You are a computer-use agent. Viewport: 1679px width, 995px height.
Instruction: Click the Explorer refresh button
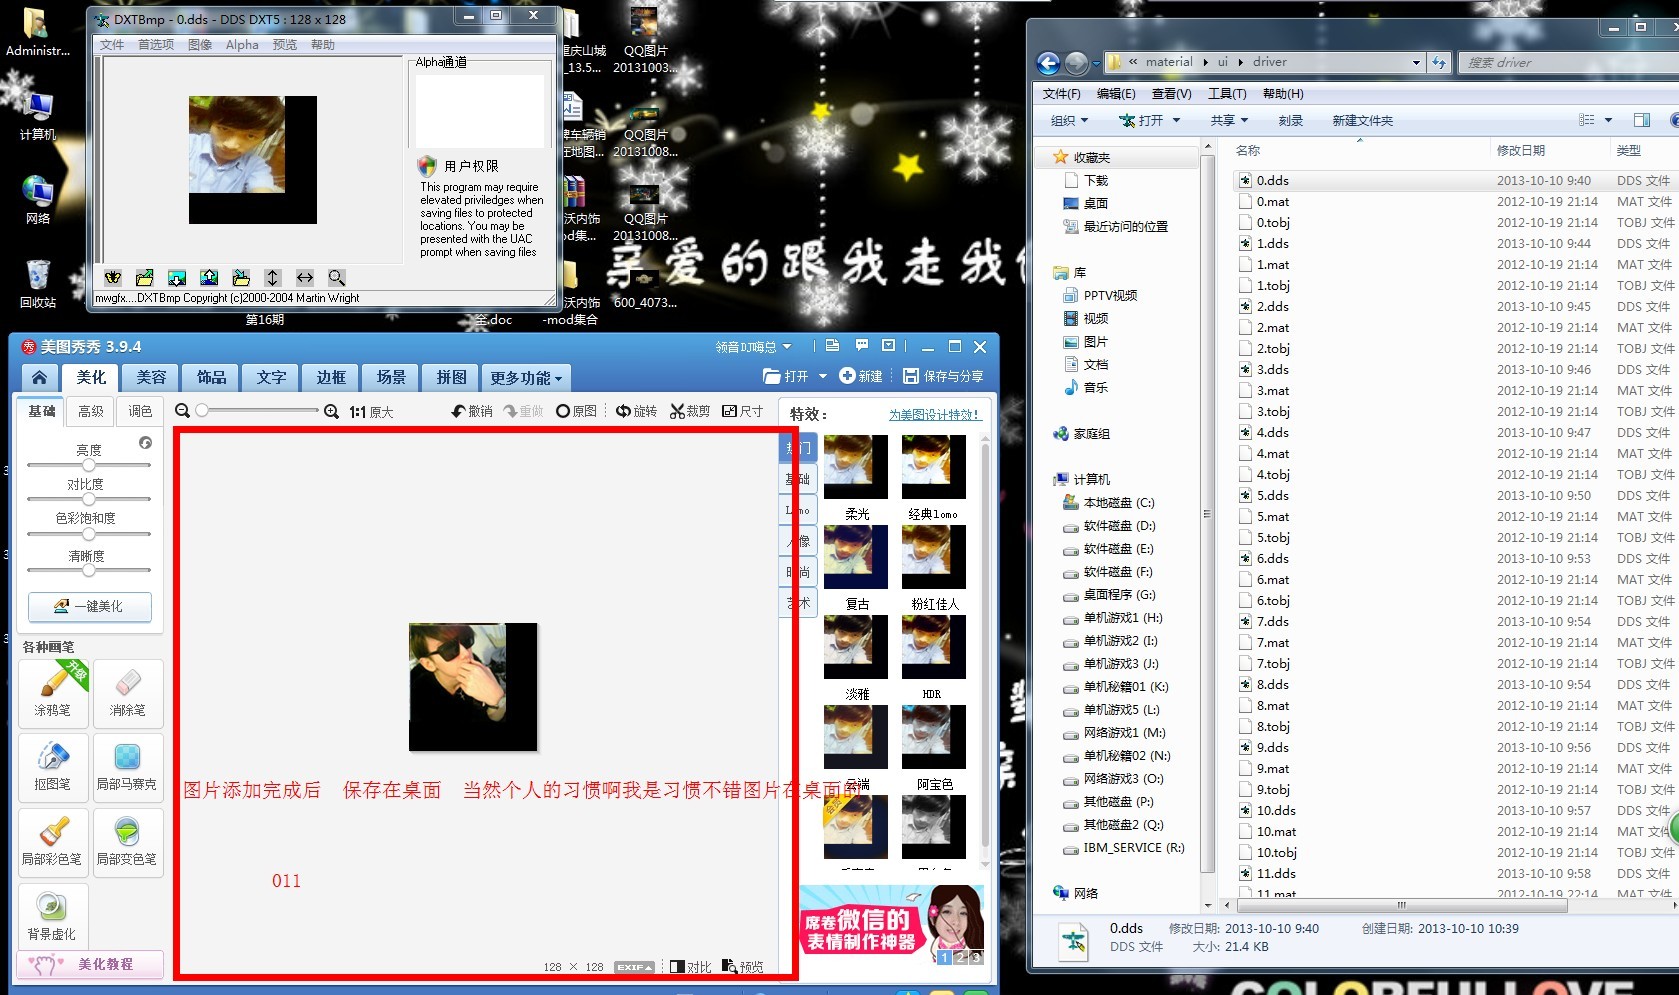(x=1439, y=62)
